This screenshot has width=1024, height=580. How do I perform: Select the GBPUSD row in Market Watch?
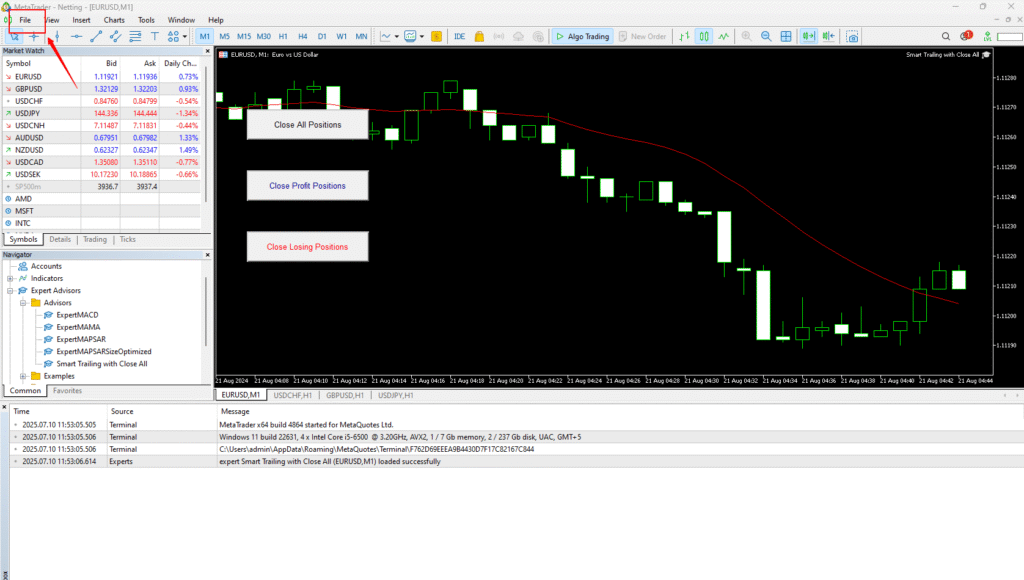(102, 89)
